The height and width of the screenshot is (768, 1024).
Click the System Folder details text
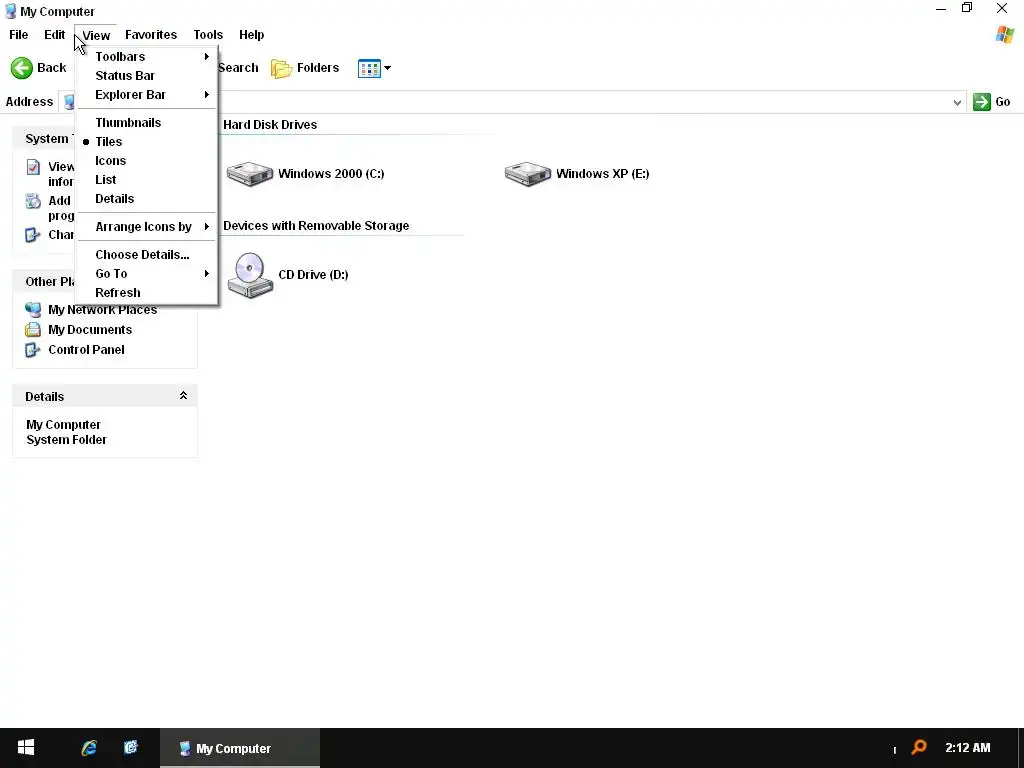point(67,440)
